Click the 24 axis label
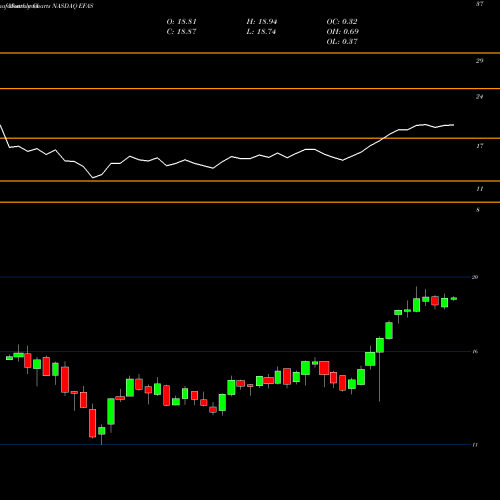This screenshot has width=500, height=500. (479, 97)
